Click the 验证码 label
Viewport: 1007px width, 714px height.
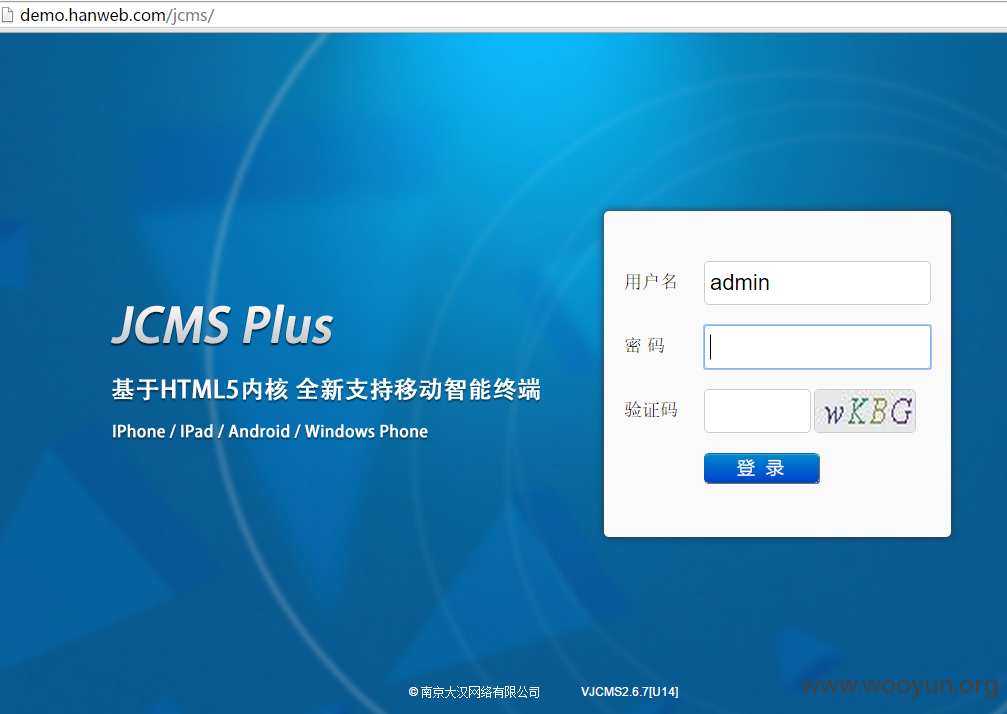651,410
